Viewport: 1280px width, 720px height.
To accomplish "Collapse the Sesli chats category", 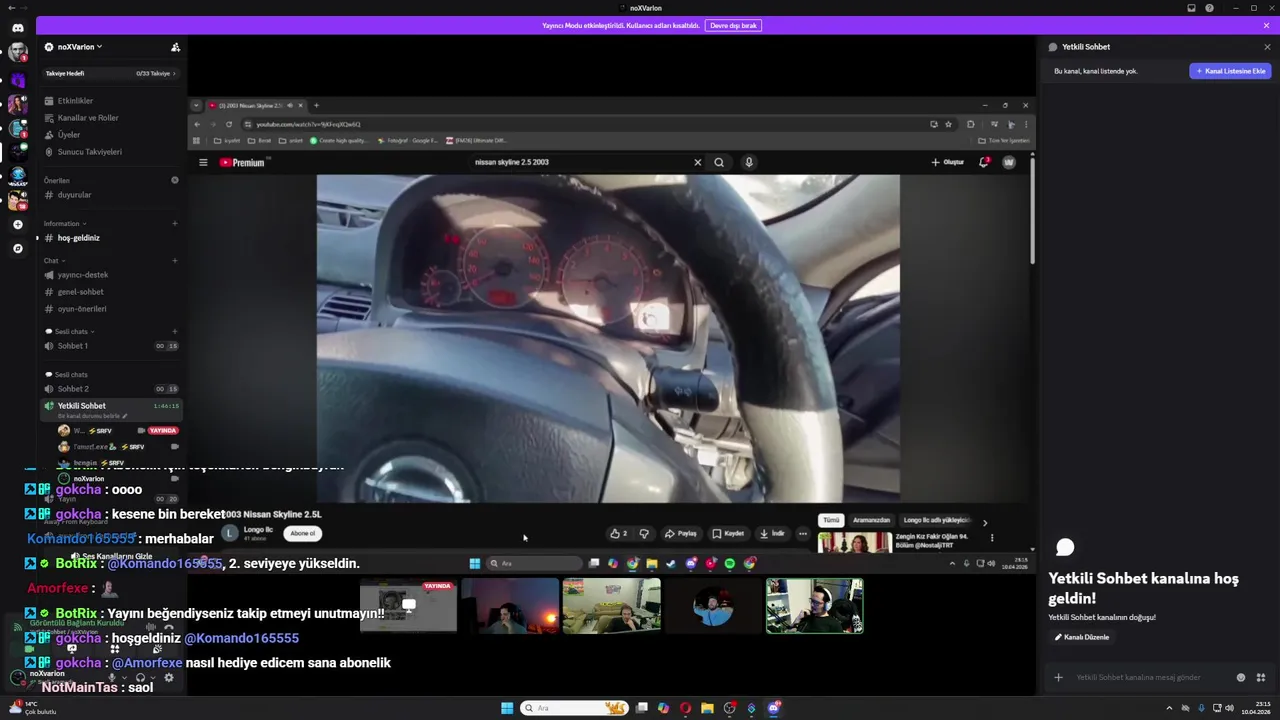I will click(70, 332).
